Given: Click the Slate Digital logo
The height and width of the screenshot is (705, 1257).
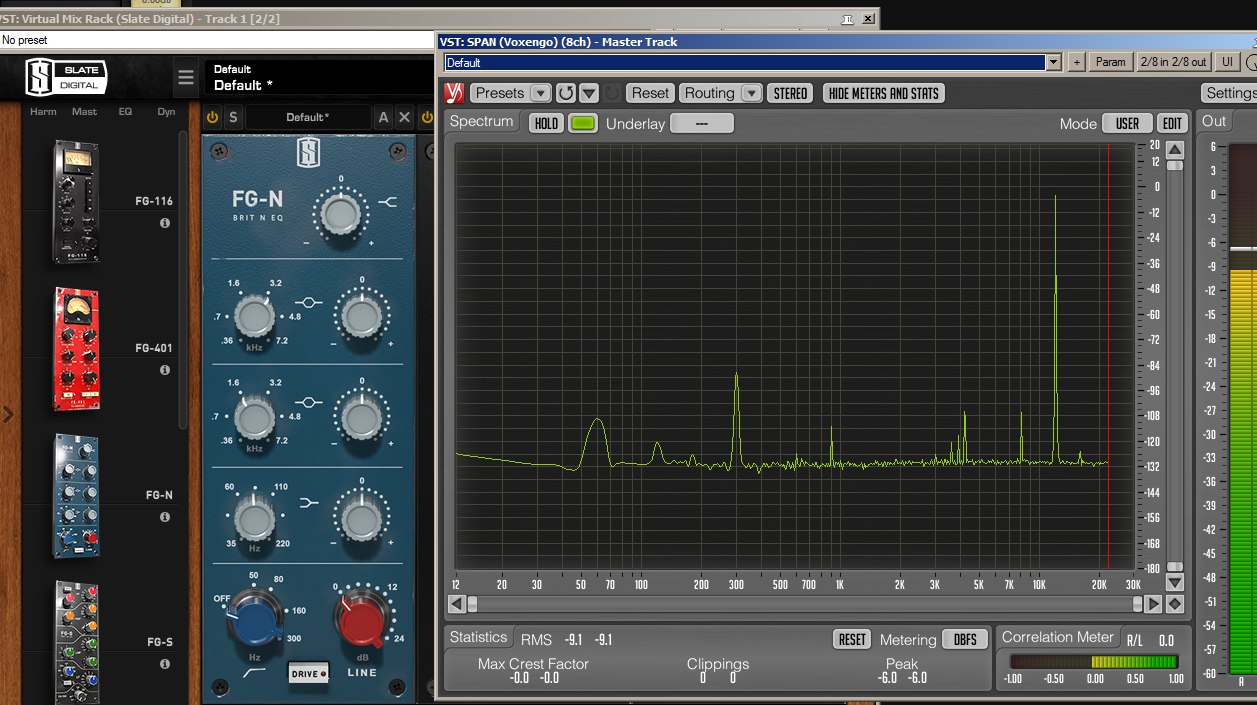Looking at the screenshot, I should (x=65, y=77).
